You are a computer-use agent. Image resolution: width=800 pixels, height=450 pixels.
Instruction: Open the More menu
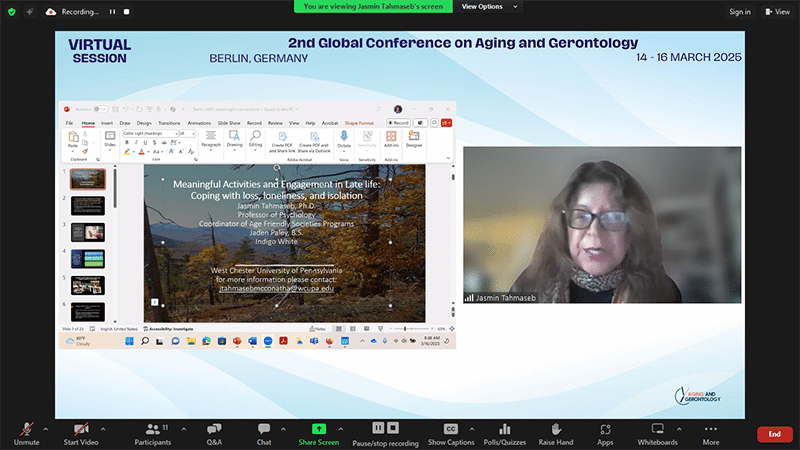pyautogui.click(x=710, y=428)
